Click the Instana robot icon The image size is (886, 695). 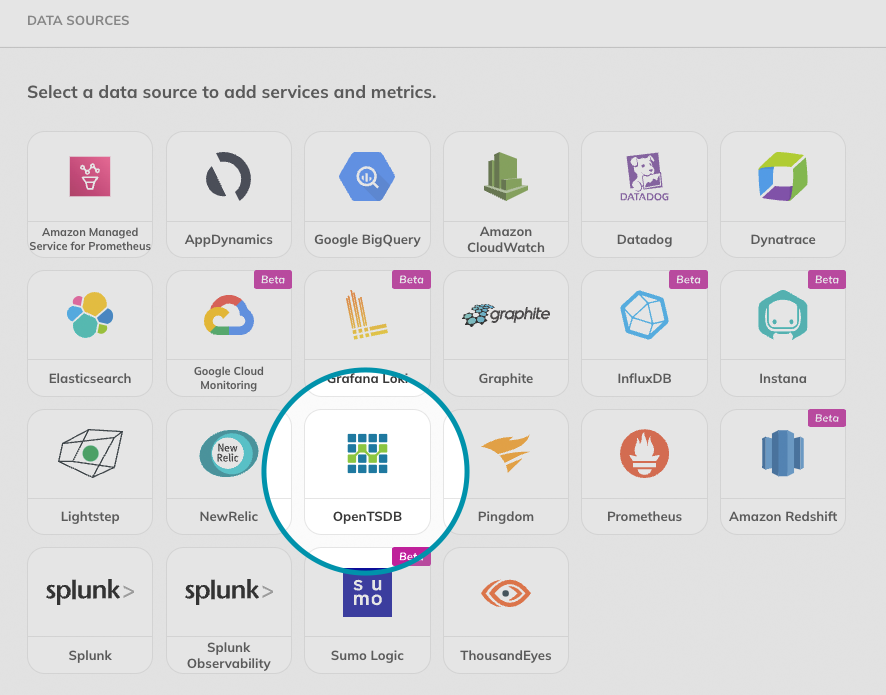[x=782, y=315]
